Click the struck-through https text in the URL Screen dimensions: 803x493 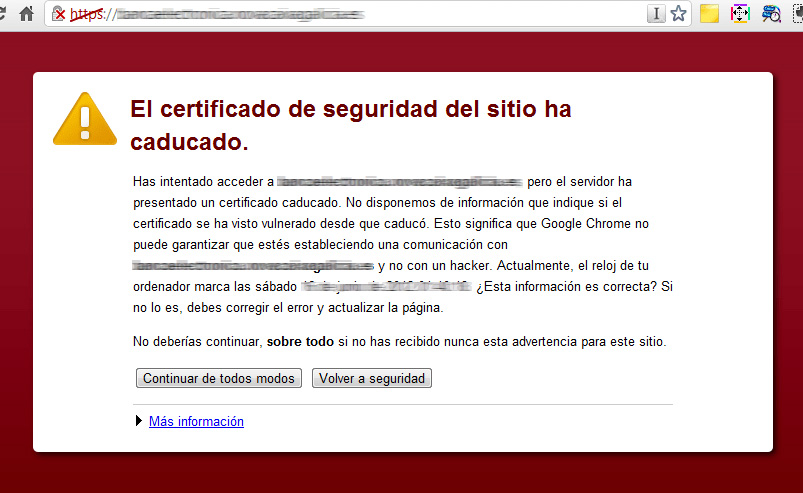87,14
